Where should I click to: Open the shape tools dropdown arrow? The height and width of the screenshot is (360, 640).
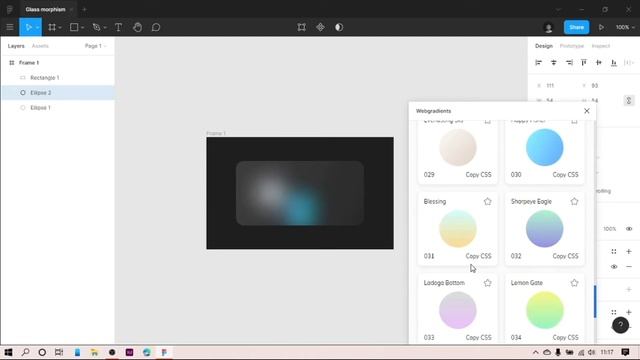[82, 28]
